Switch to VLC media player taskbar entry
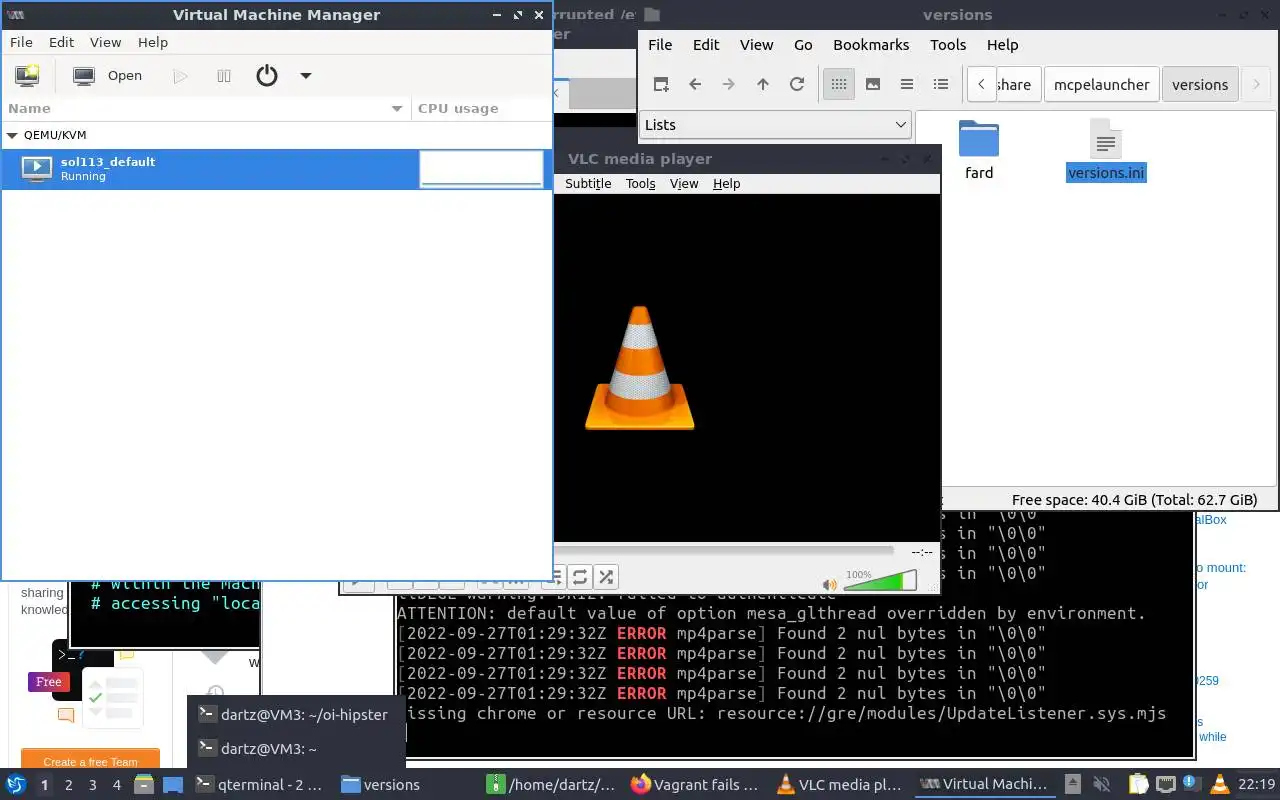1280x800 pixels. (x=840, y=785)
